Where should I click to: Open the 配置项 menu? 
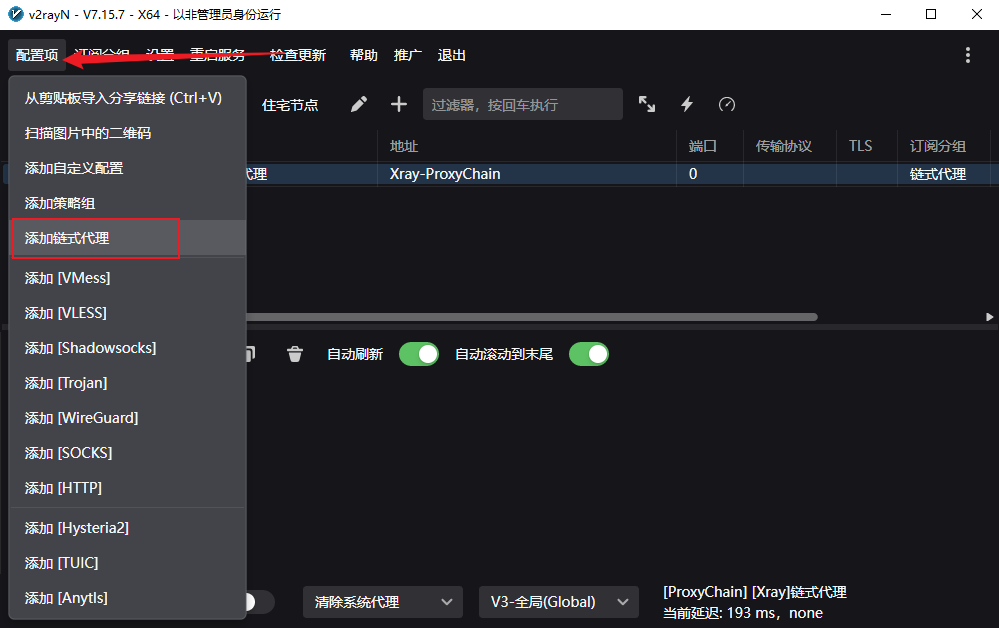tap(37, 55)
